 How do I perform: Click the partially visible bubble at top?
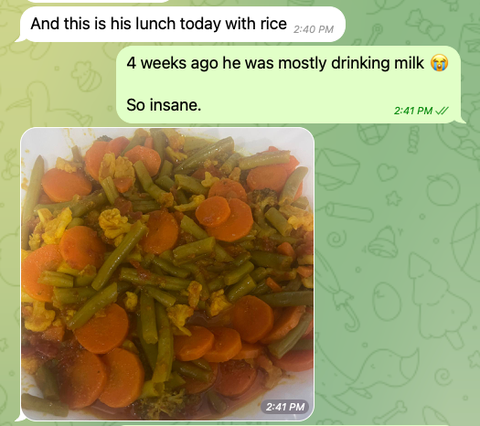pyautogui.click(x=98, y=1)
